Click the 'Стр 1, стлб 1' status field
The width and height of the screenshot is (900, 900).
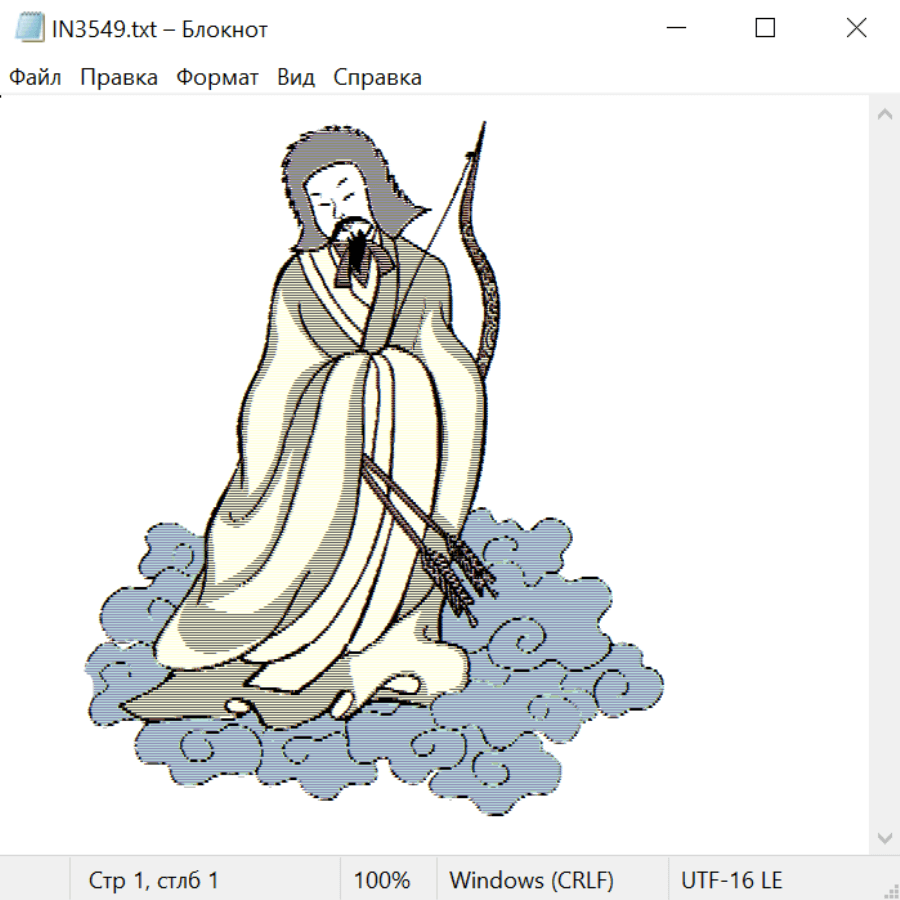point(154,881)
